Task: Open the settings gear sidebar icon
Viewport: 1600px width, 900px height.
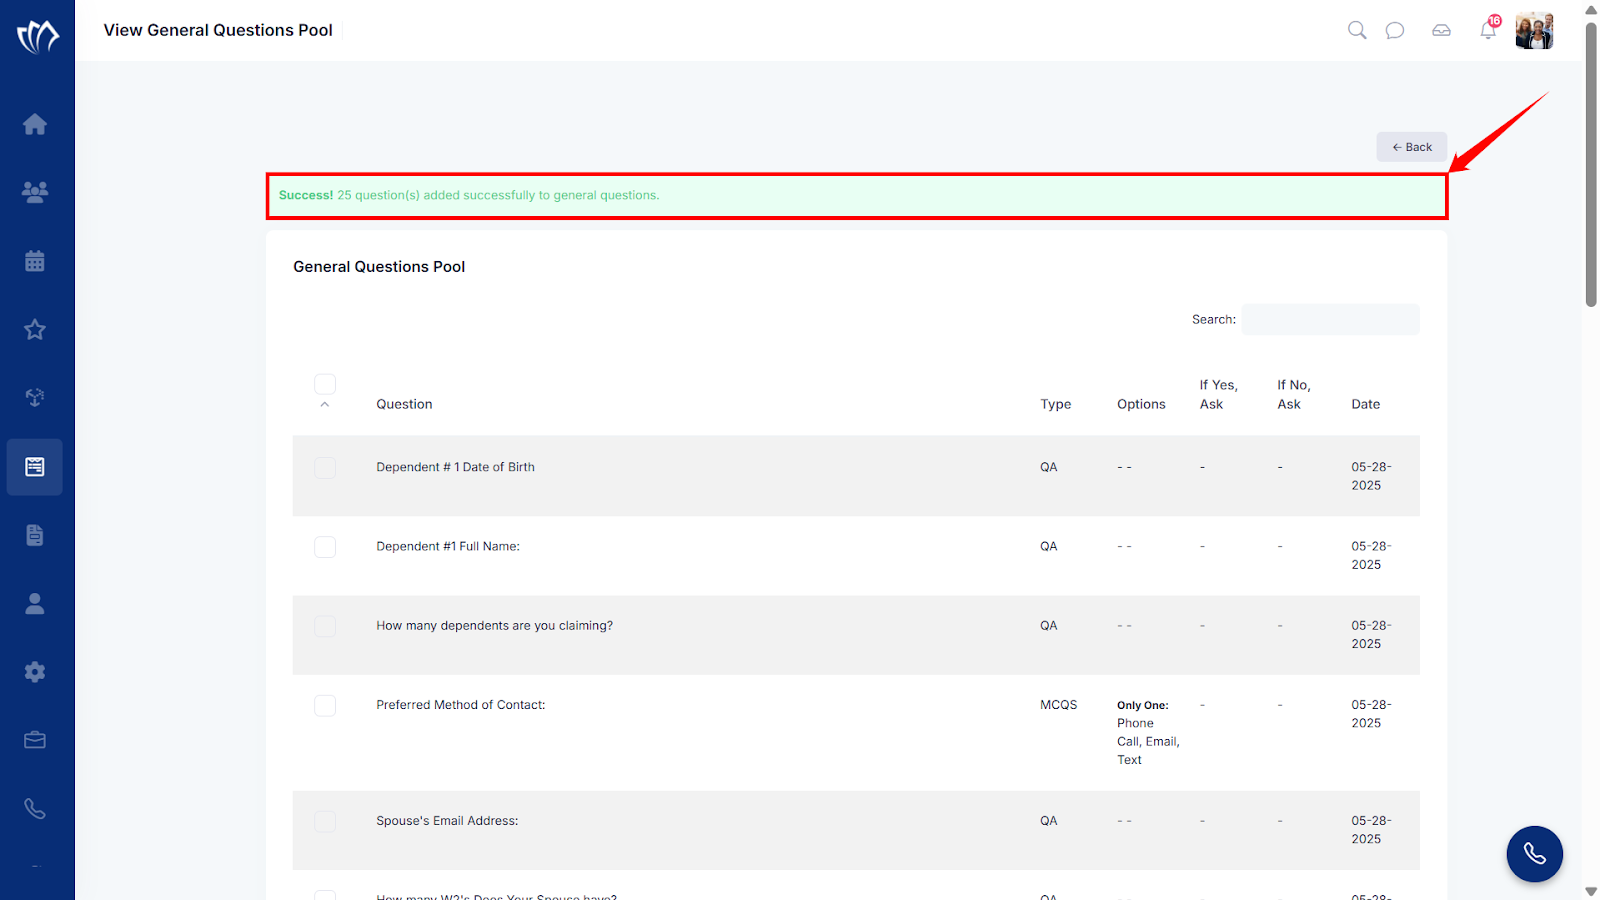Action: 35,672
